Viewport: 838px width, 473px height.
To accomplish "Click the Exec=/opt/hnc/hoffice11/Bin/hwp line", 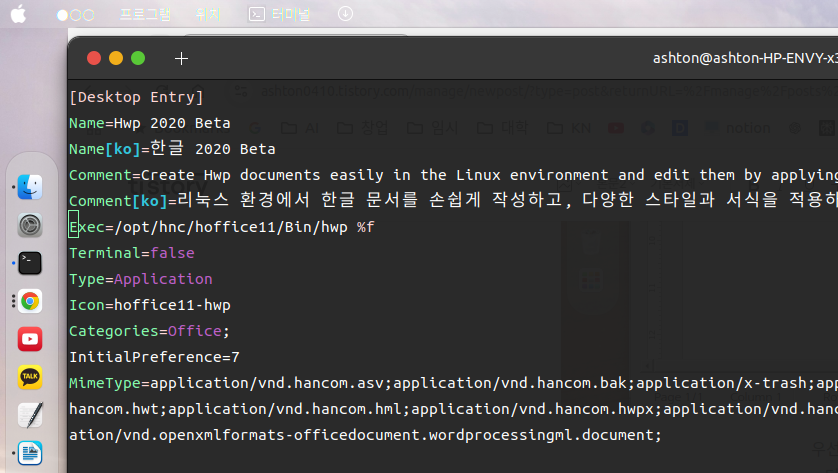I will click(222, 227).
